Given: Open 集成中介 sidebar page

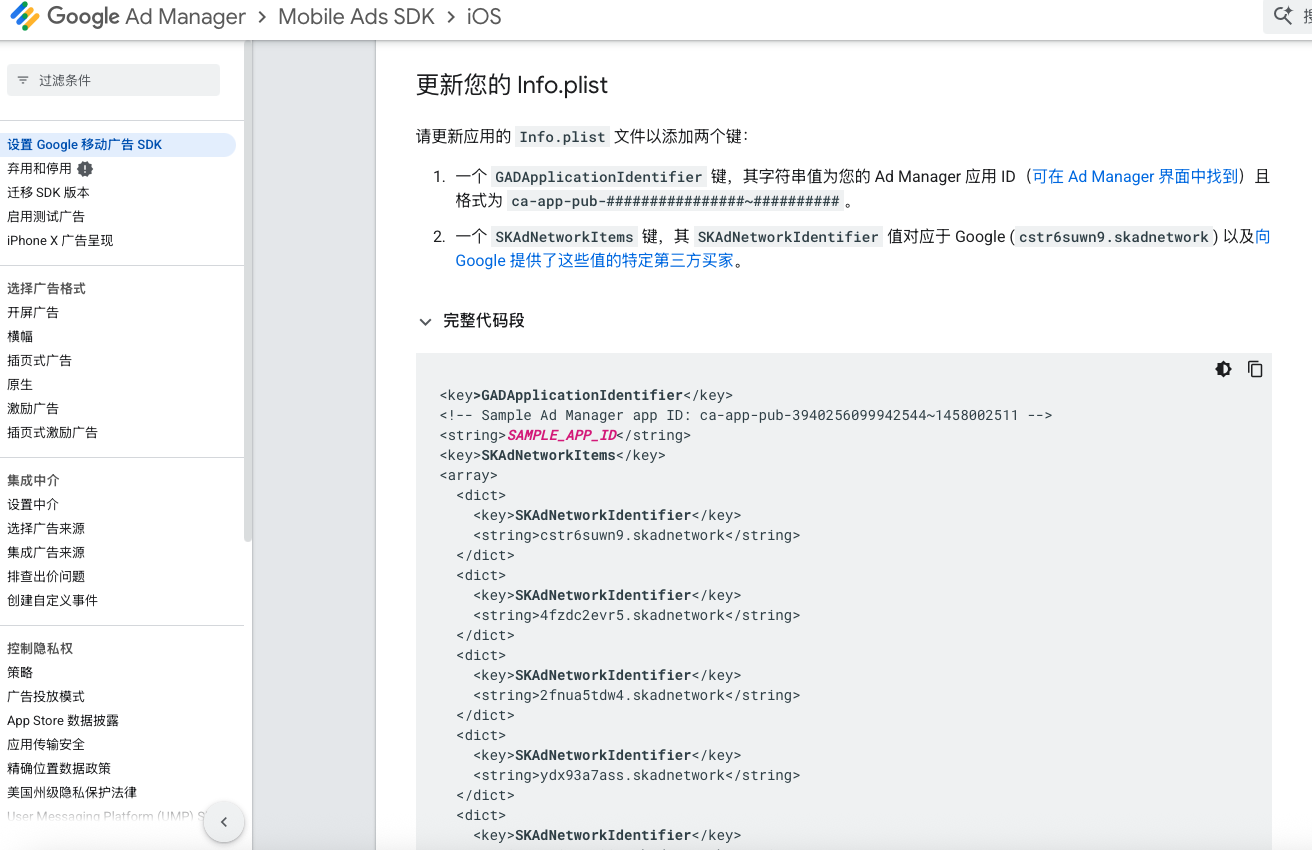Looking at the screenshot, I should tap(33, 481).
